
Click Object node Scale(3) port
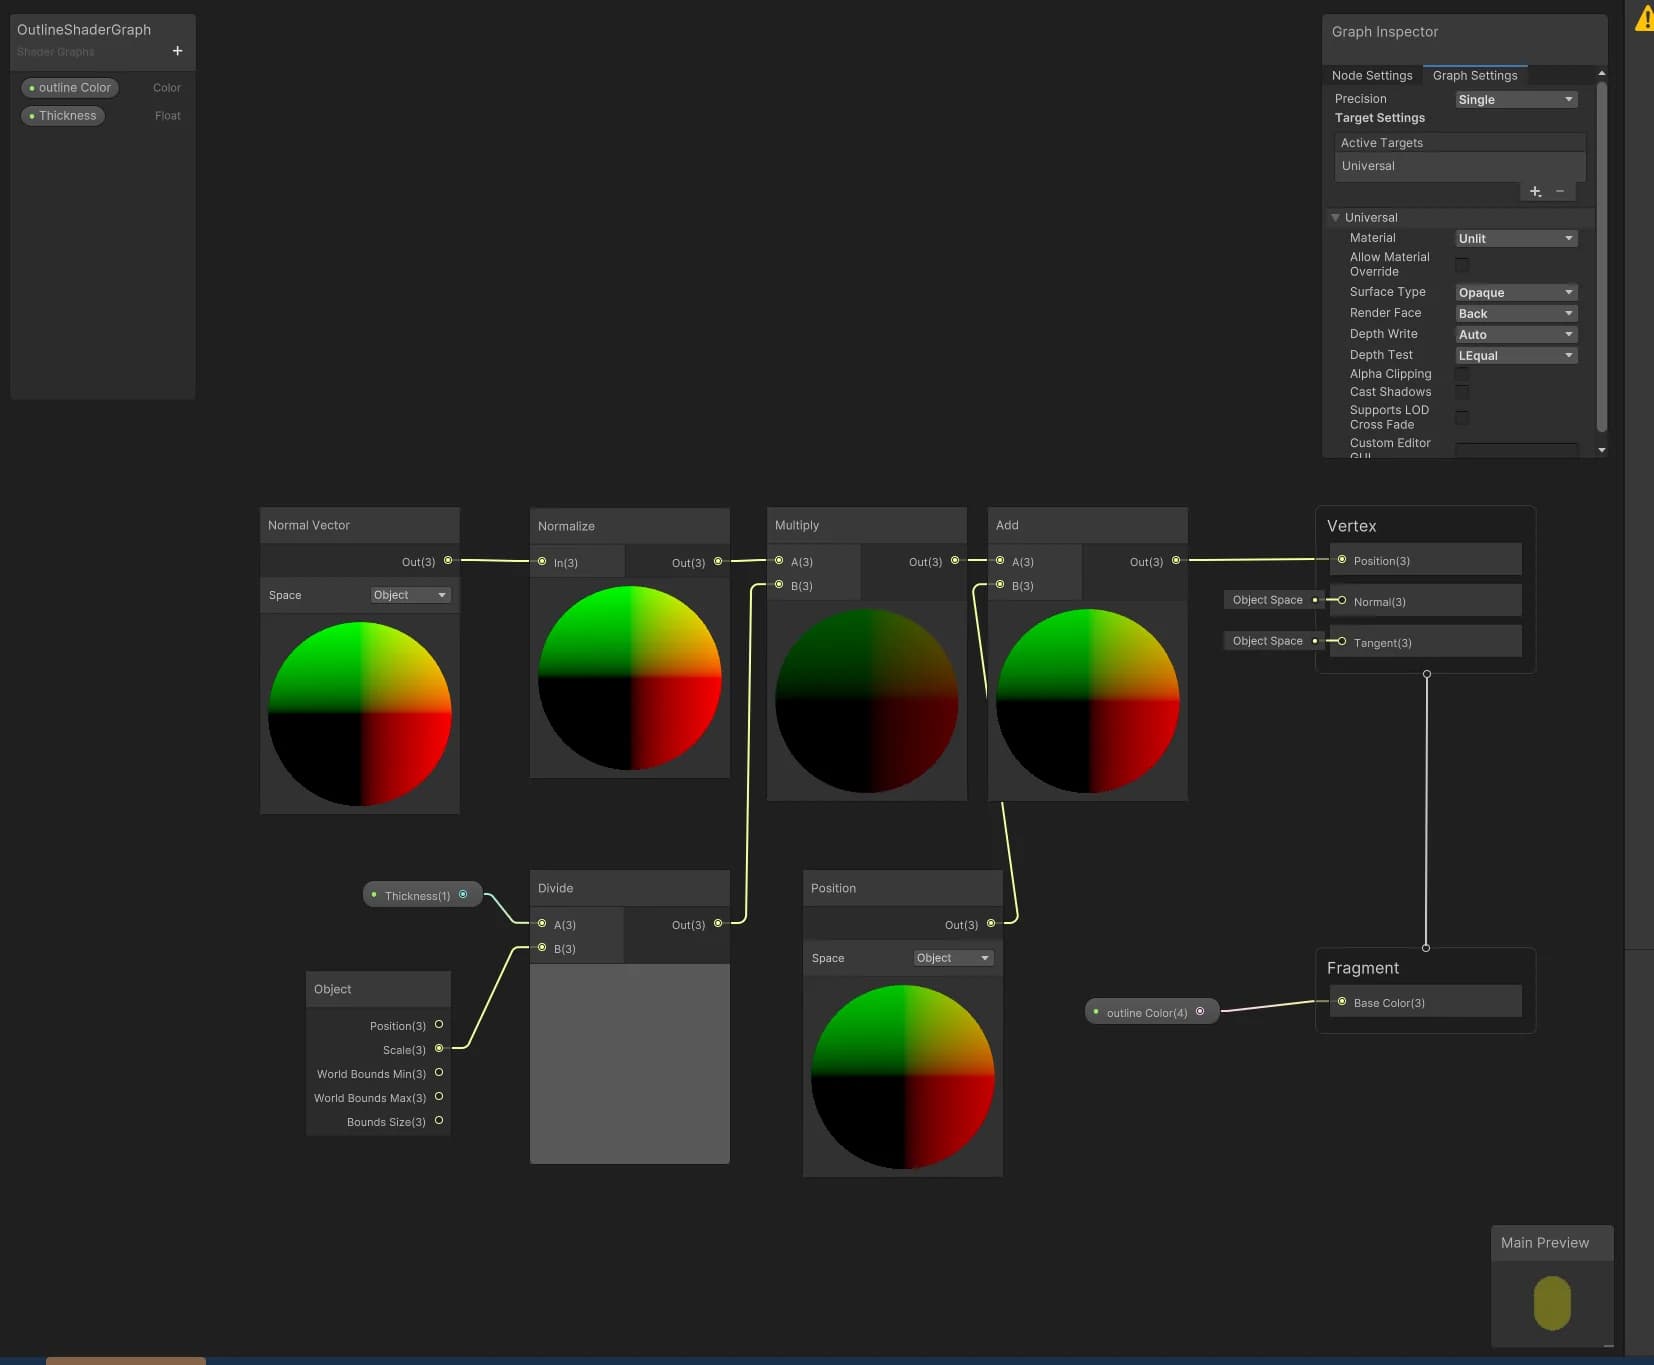tap(439, 1049)
